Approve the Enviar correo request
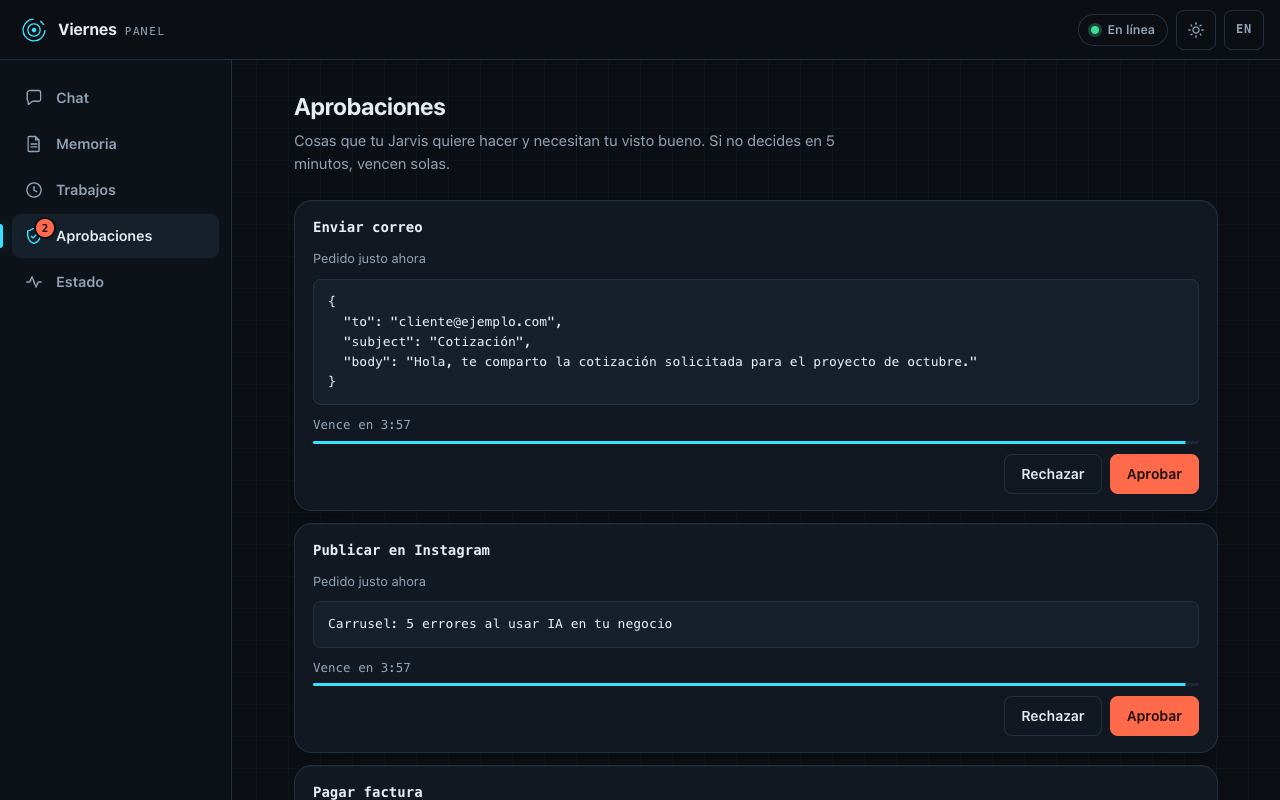The image size is (1280, 800). click(1154, 474)
